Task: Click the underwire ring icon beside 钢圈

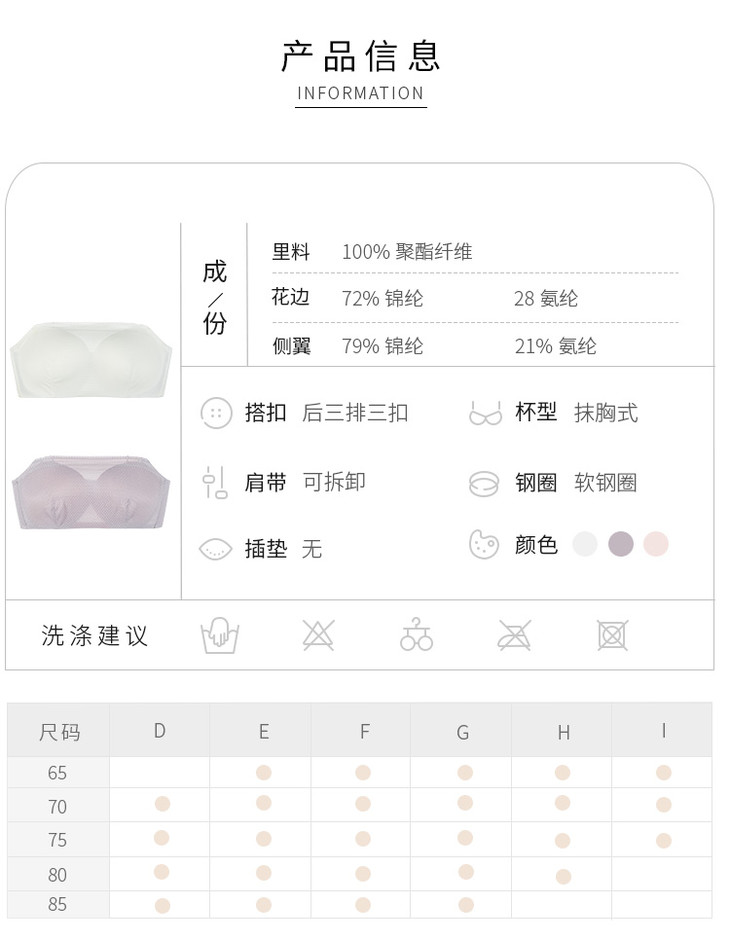Action: coord(484,483)
